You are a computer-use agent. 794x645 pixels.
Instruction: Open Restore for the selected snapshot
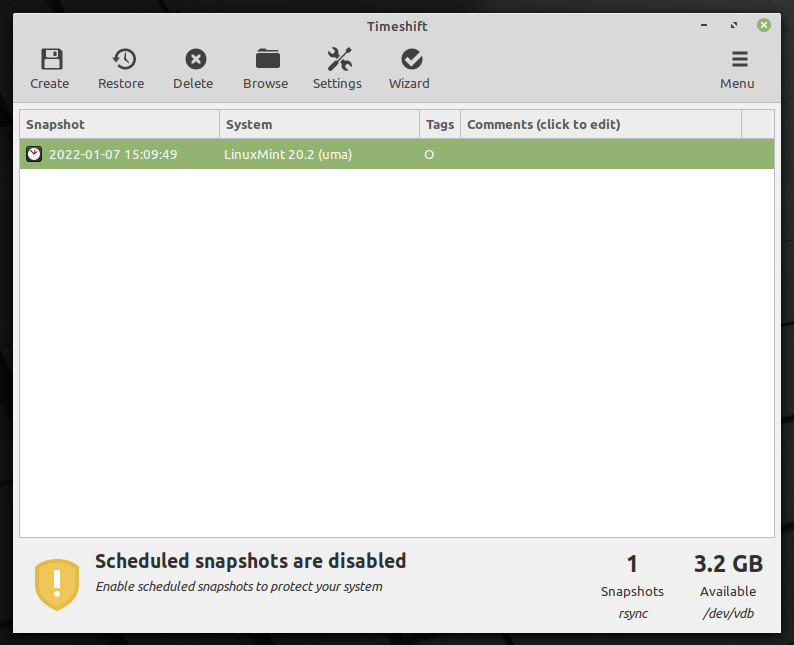(122, 69)
